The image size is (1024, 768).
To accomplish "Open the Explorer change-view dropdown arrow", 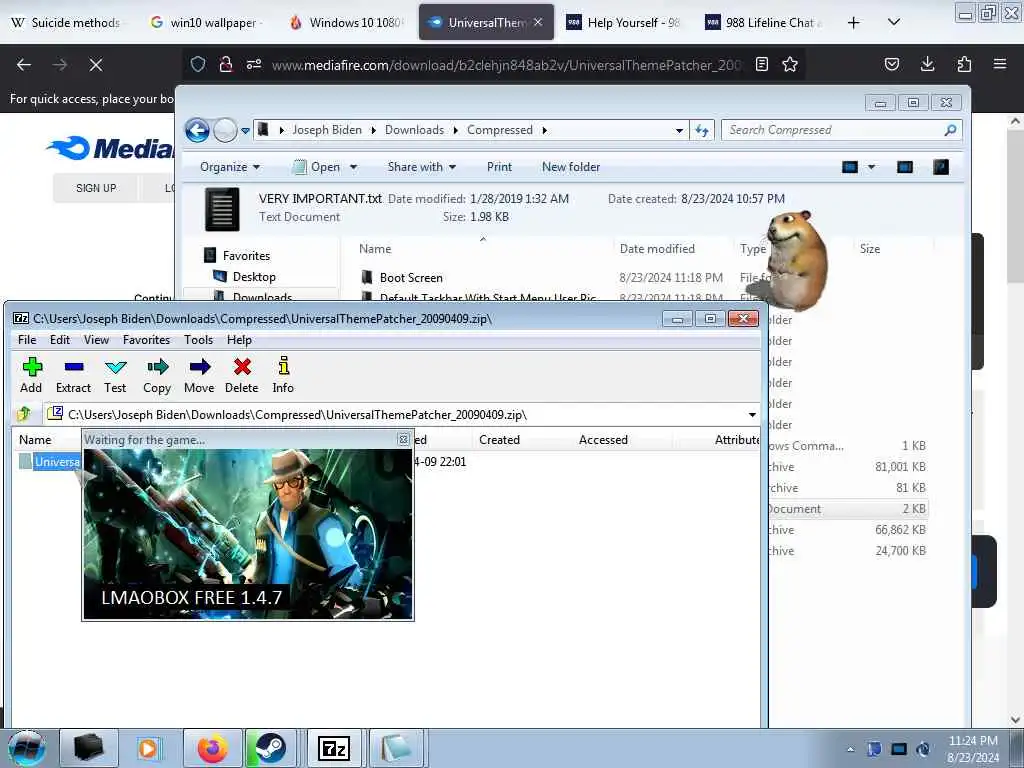I will coord(871,167).
